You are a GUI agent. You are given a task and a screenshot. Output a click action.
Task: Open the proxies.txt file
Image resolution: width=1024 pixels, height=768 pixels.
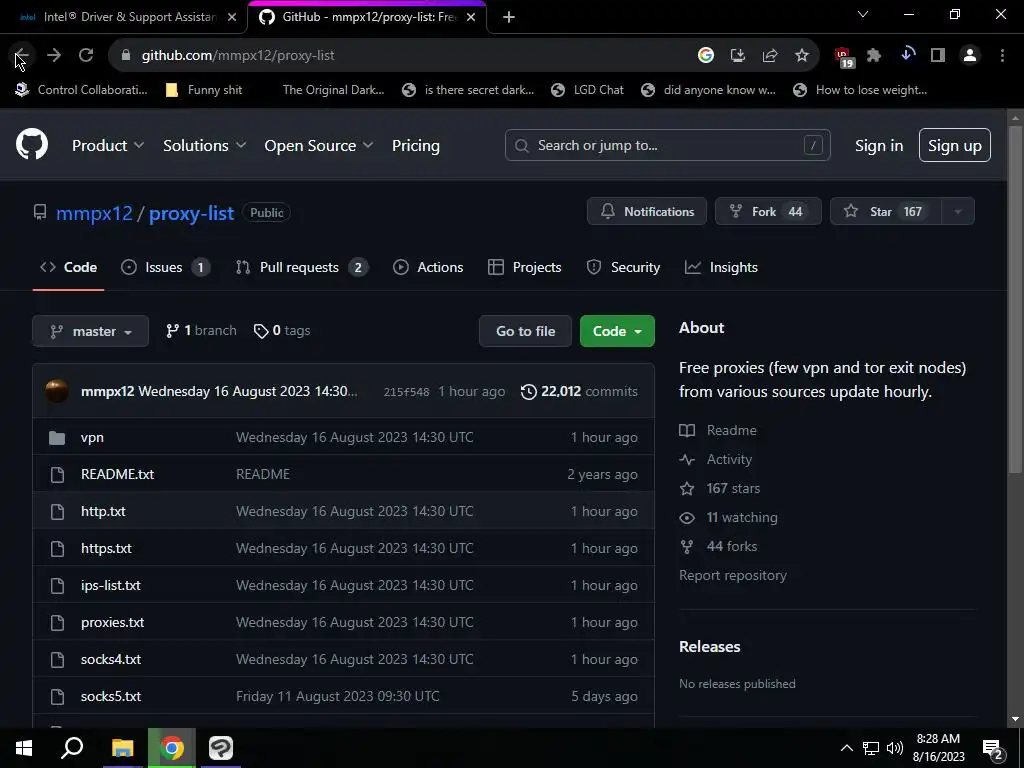click(112, 622)
